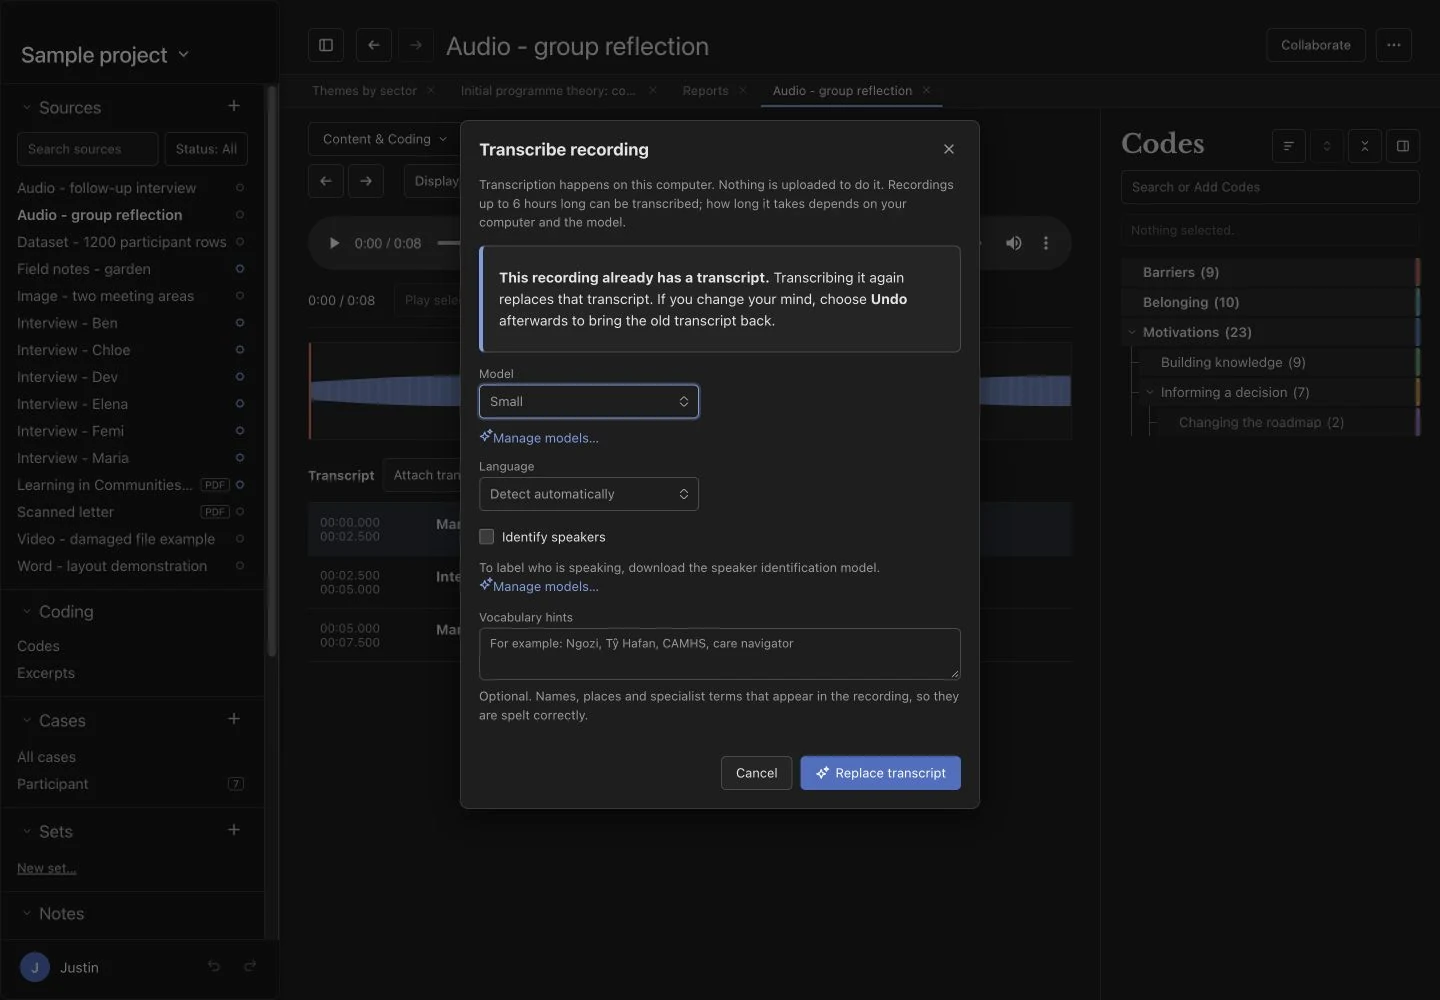Click the redo arrow beside Justin
The image size is (1440, 1000).
[x=250, y=966]
